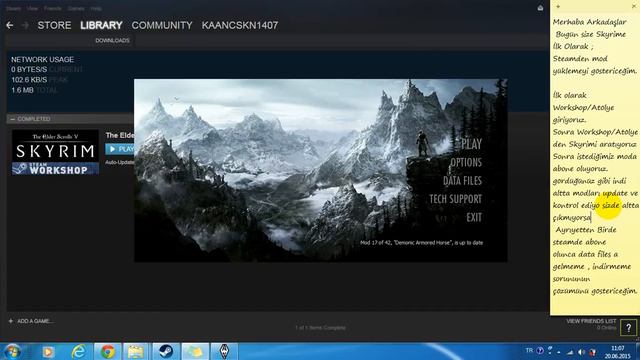Viewport: 640px width, 360px height.
Task: Click the Skyrim launcher taskbar icon
Action: (224, 351)
